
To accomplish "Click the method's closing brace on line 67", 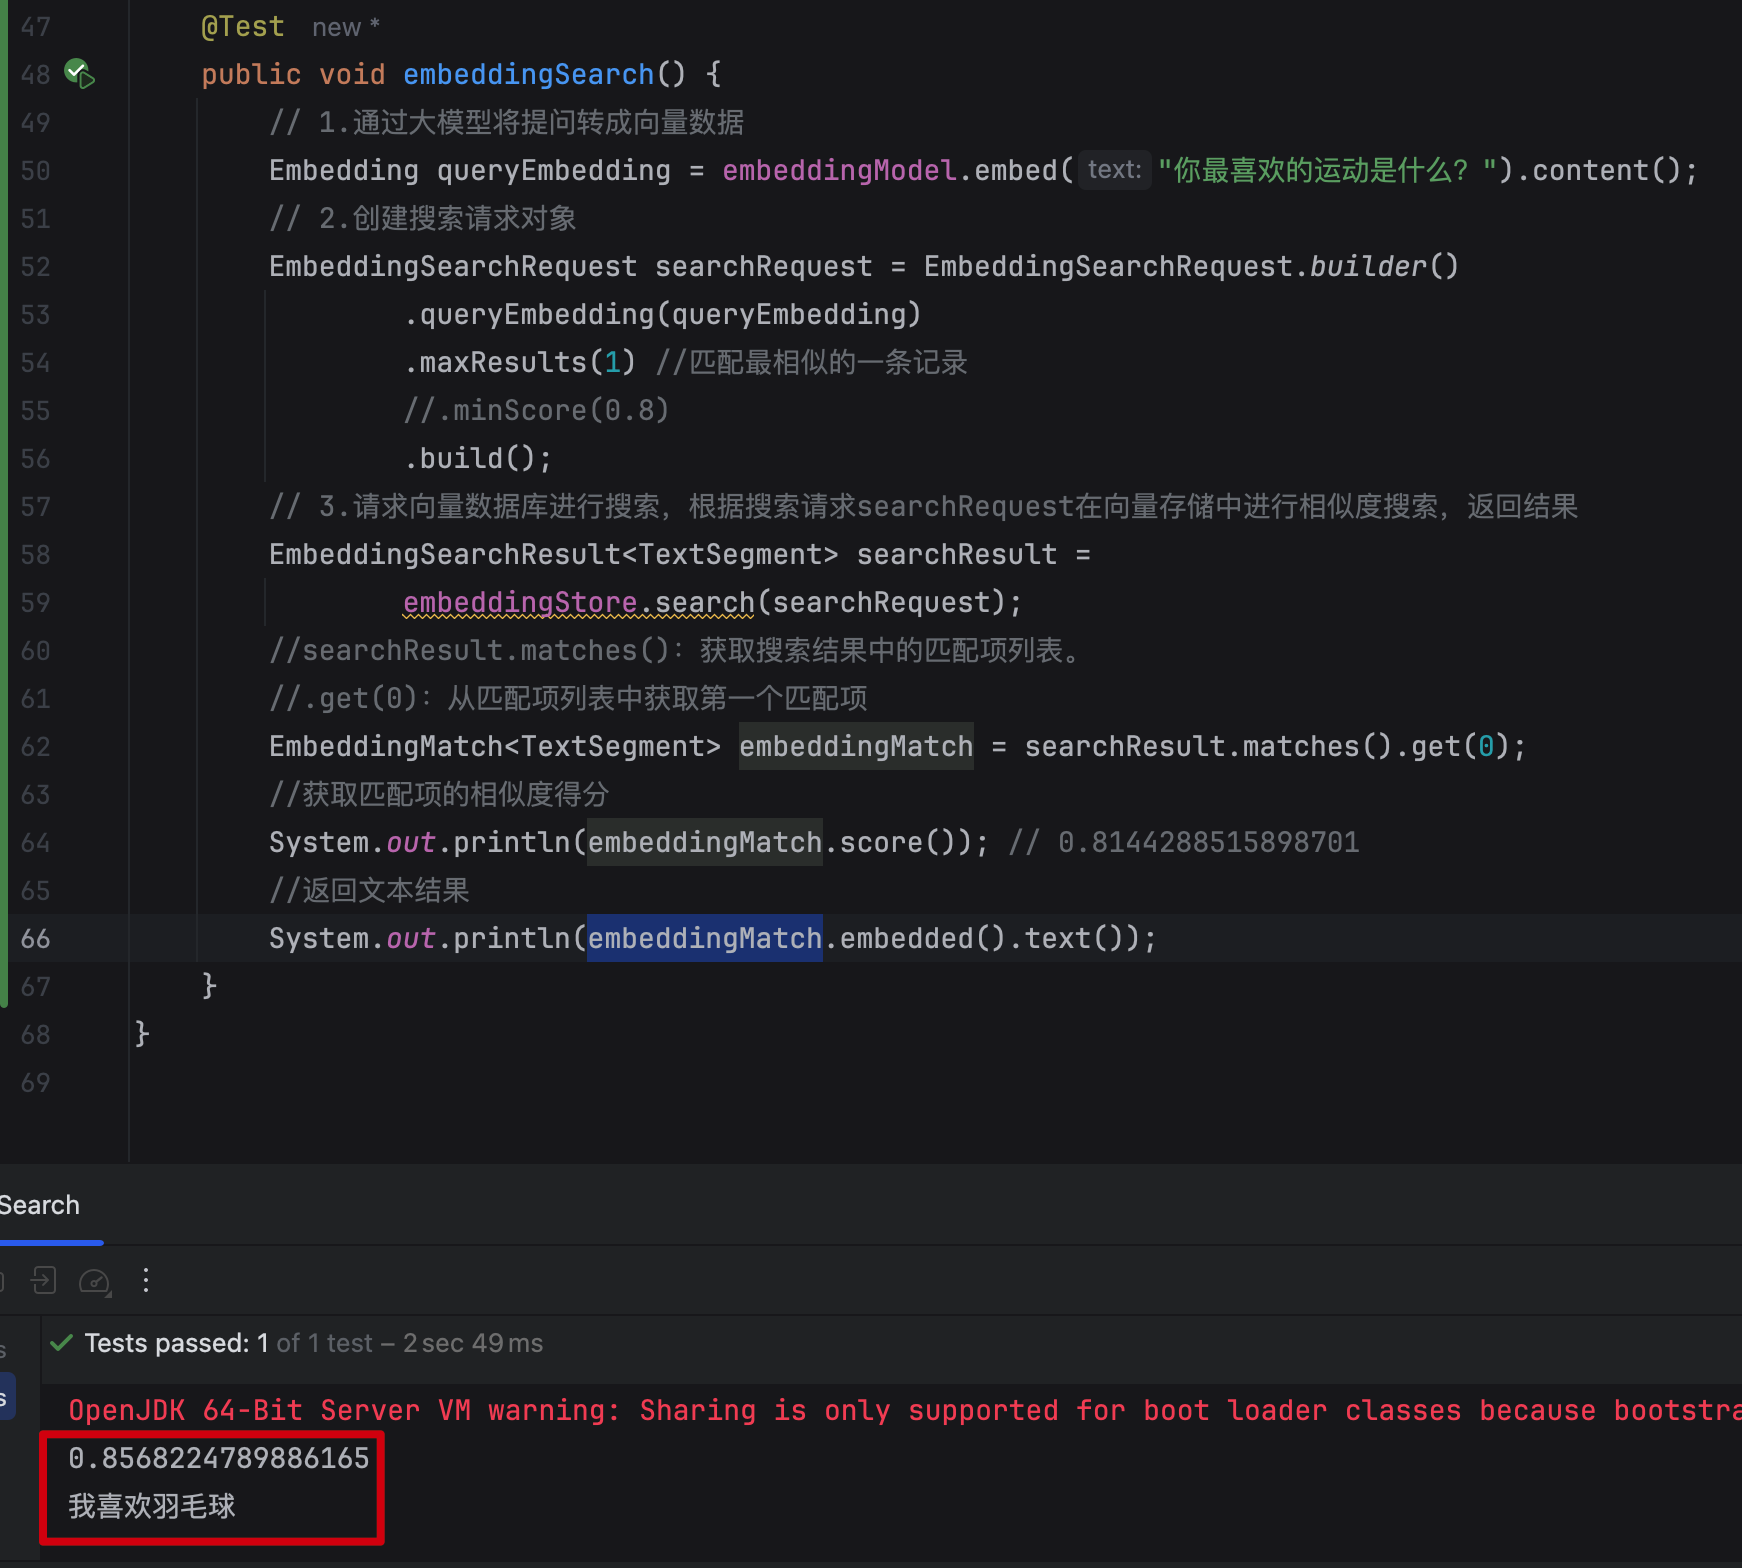I will pos(209,986).
